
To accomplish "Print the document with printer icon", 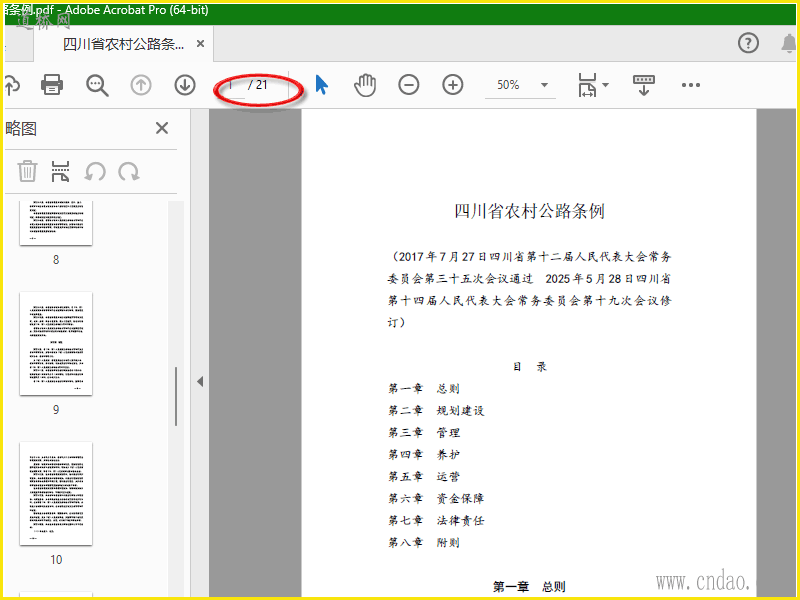I will [x=52, y=85].
